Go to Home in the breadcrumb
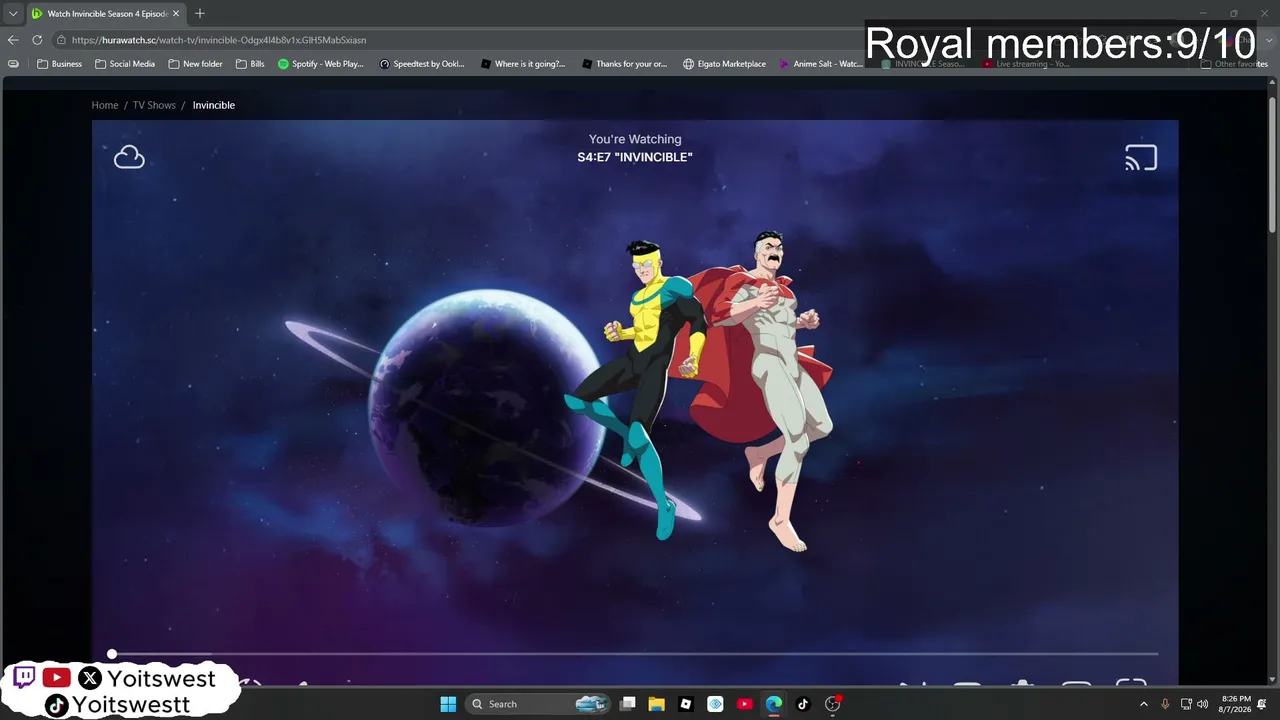The height and width of the screenshot is (720, 1280). click(x=105, y=105)
